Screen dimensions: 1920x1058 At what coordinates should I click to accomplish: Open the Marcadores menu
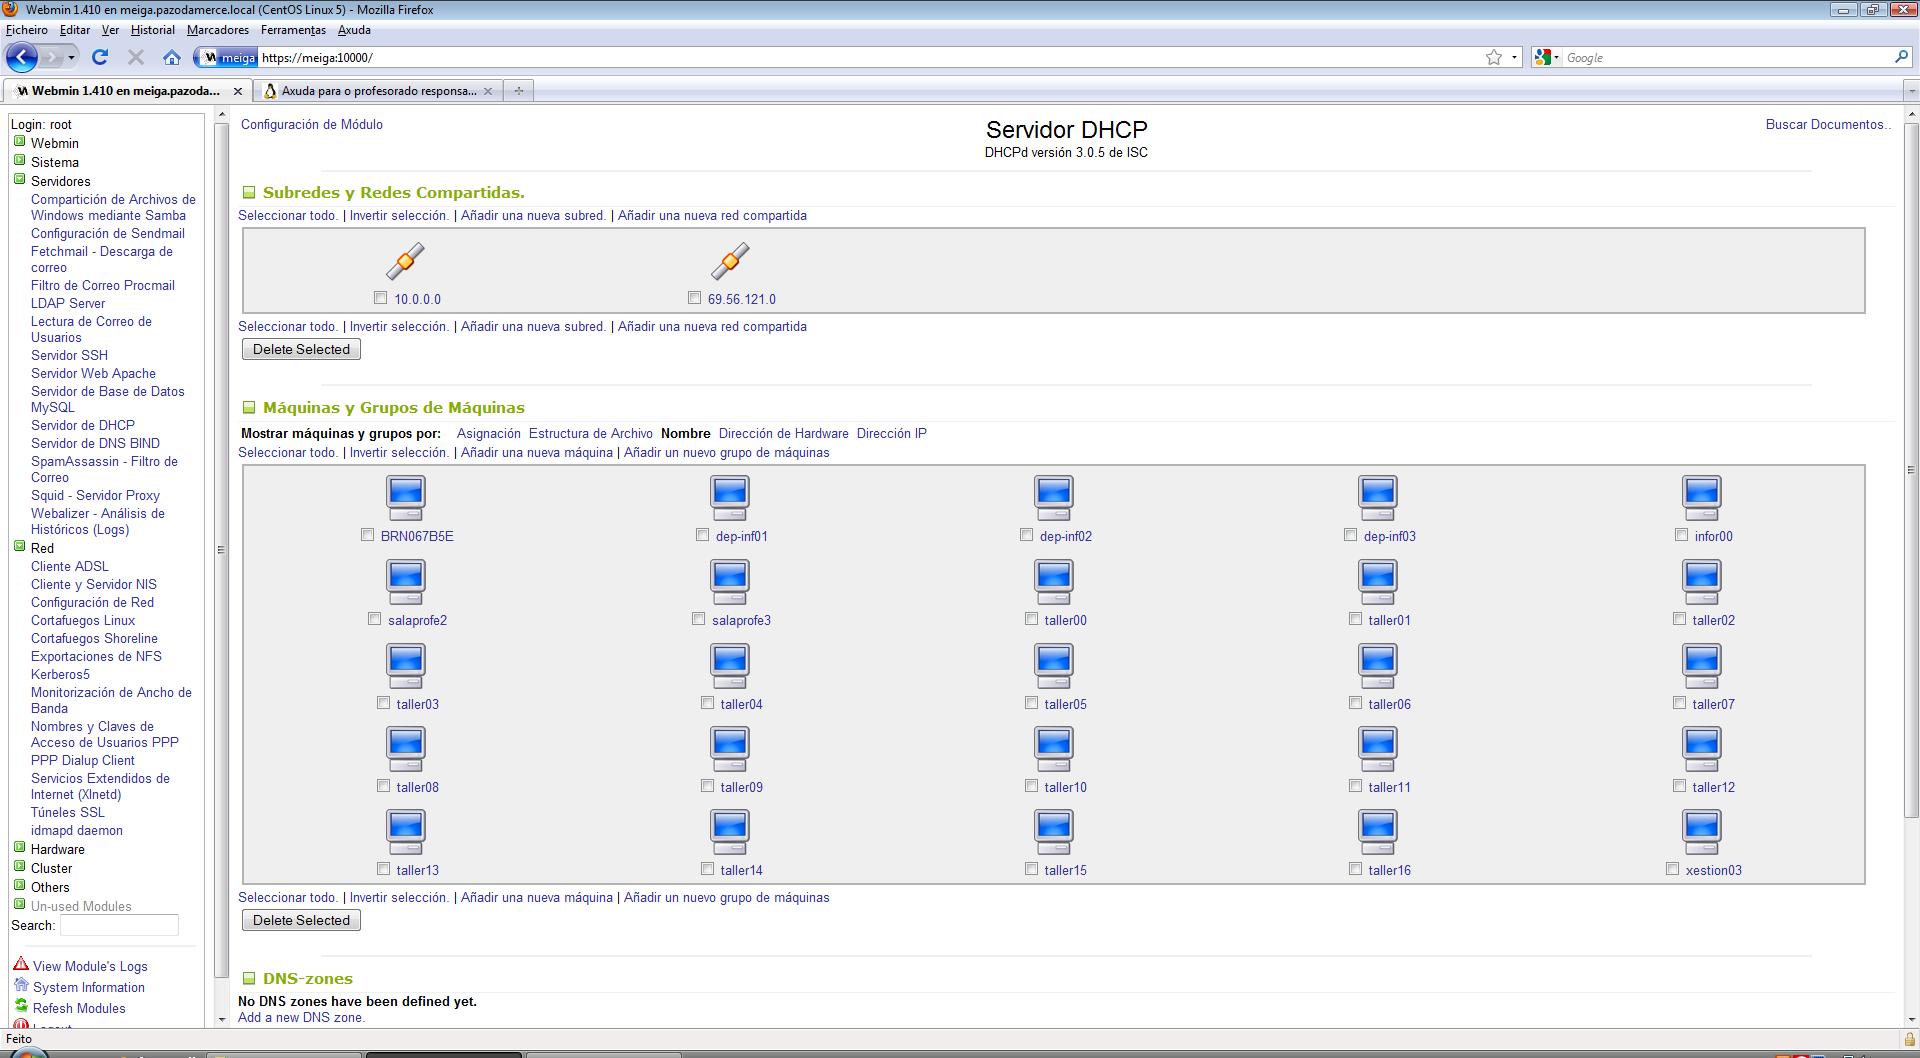(x=217, y=30)
